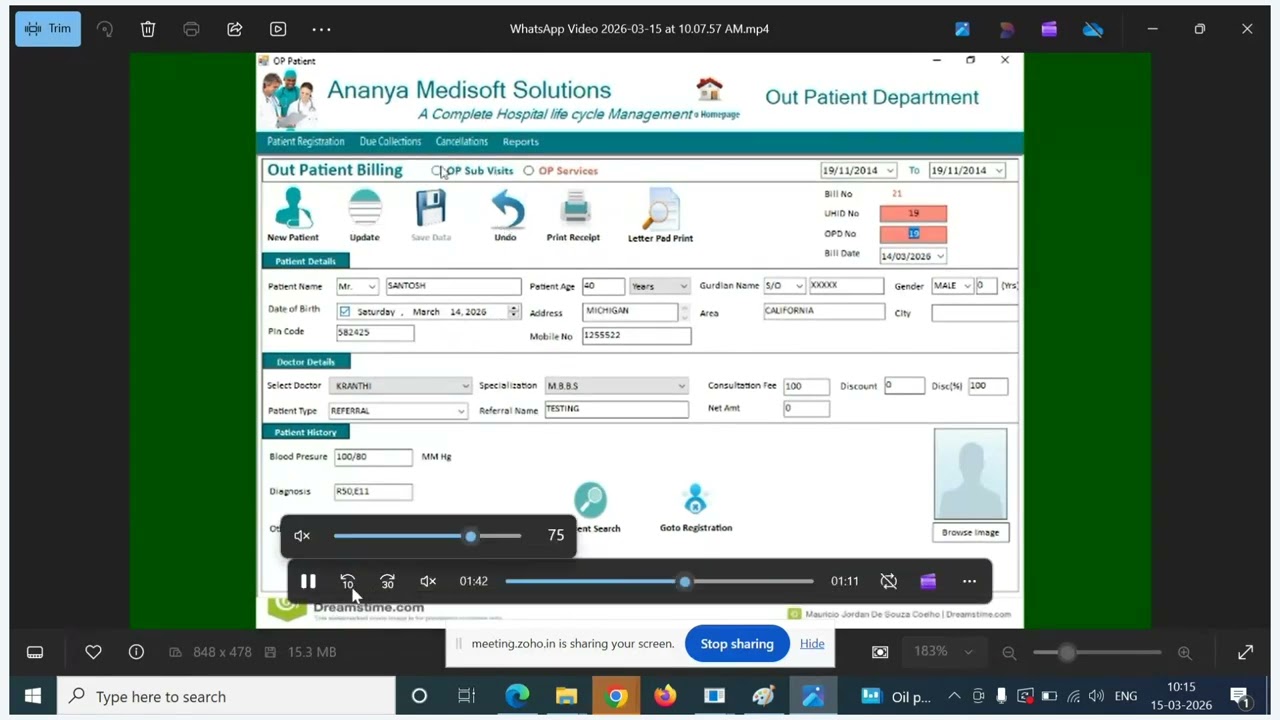Viewport: 1280px width, 720px height.
Task: Click the zoom out magnifier icon
Action: tap(1009, 652)
